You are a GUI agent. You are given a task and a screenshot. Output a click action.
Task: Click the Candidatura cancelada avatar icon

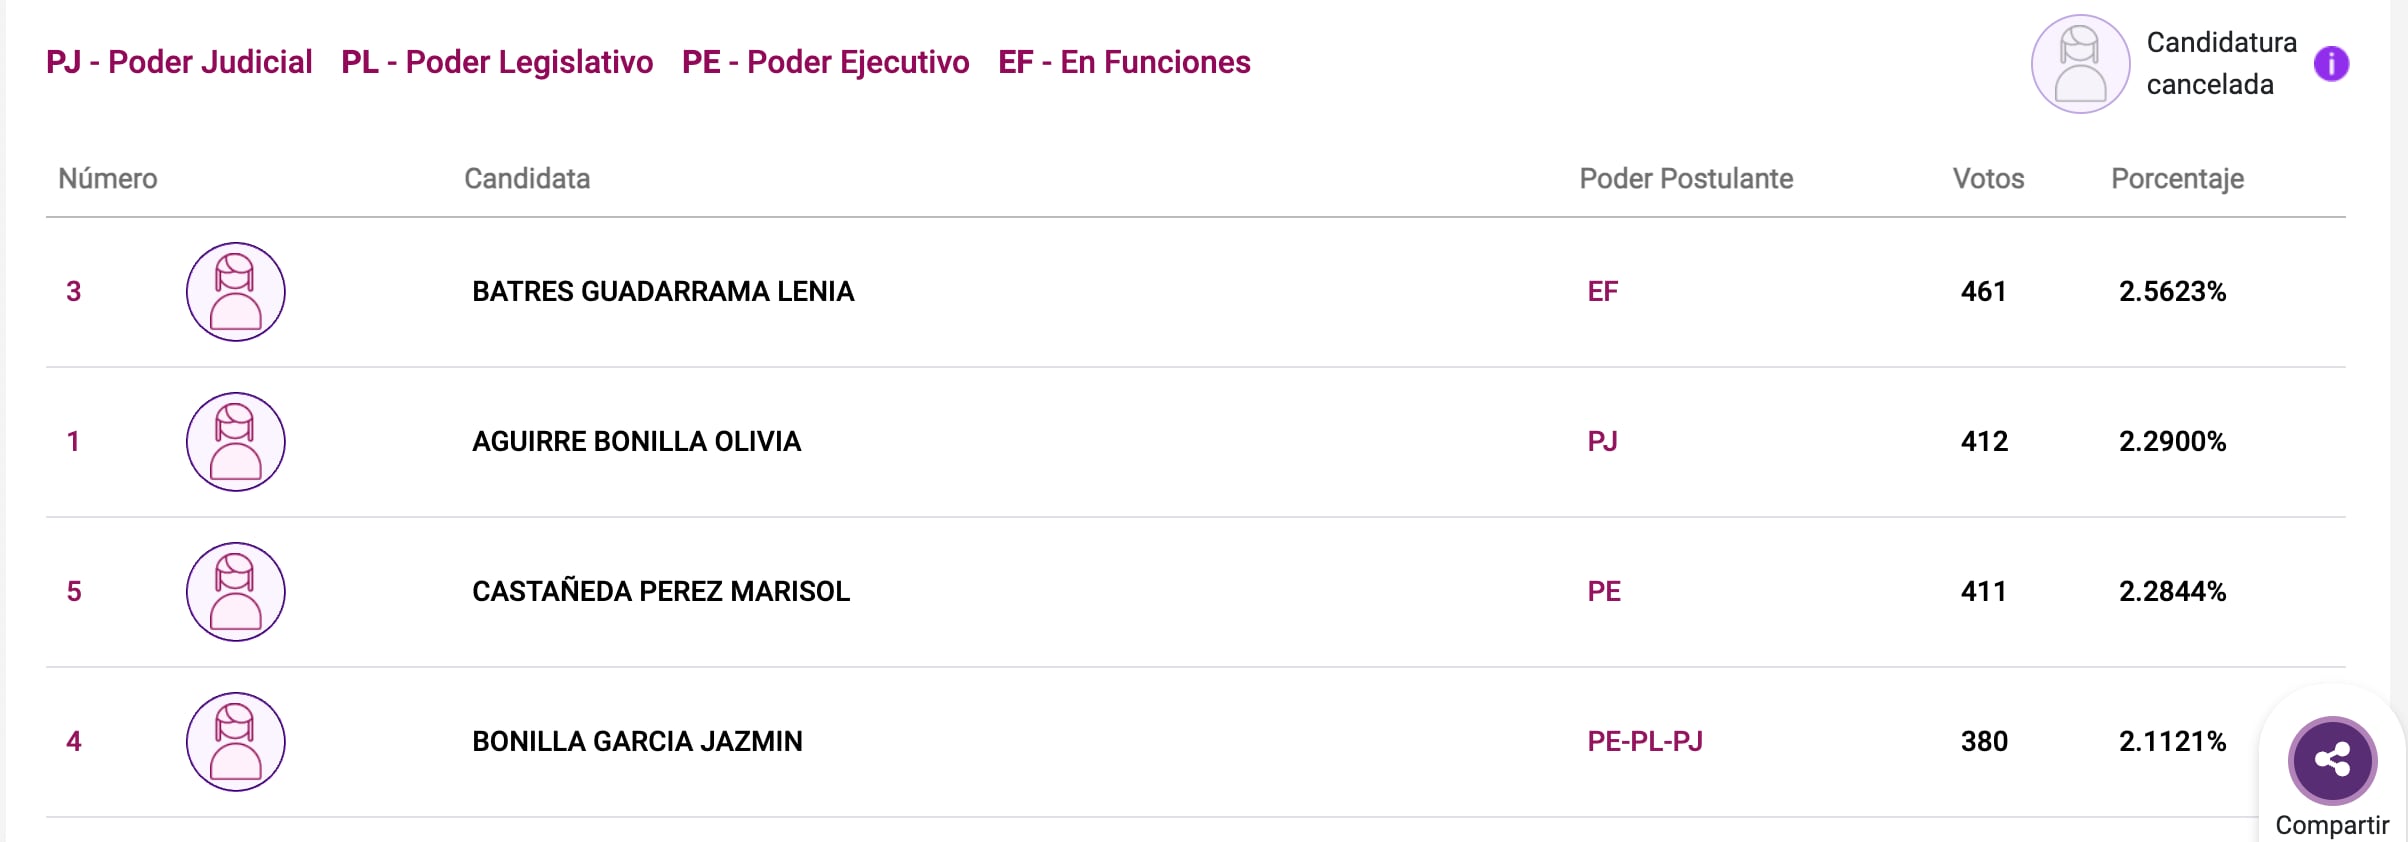point(2080,64)
